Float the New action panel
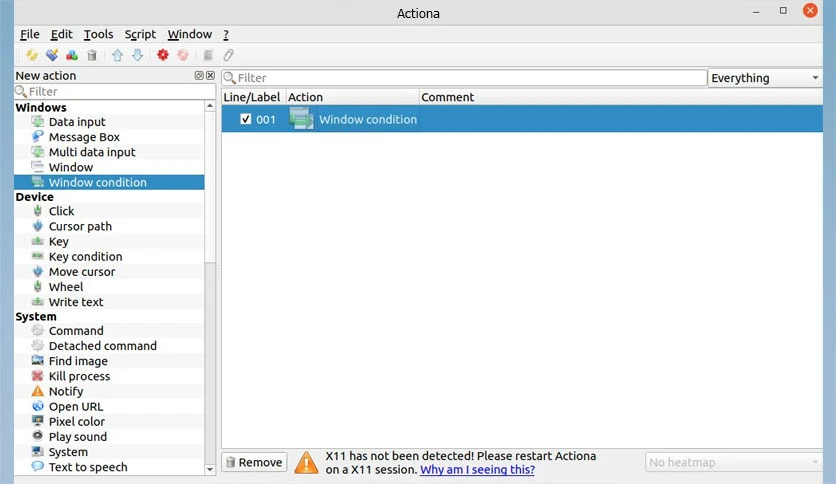This screenshot has width=836, height=484. (199, 76)
